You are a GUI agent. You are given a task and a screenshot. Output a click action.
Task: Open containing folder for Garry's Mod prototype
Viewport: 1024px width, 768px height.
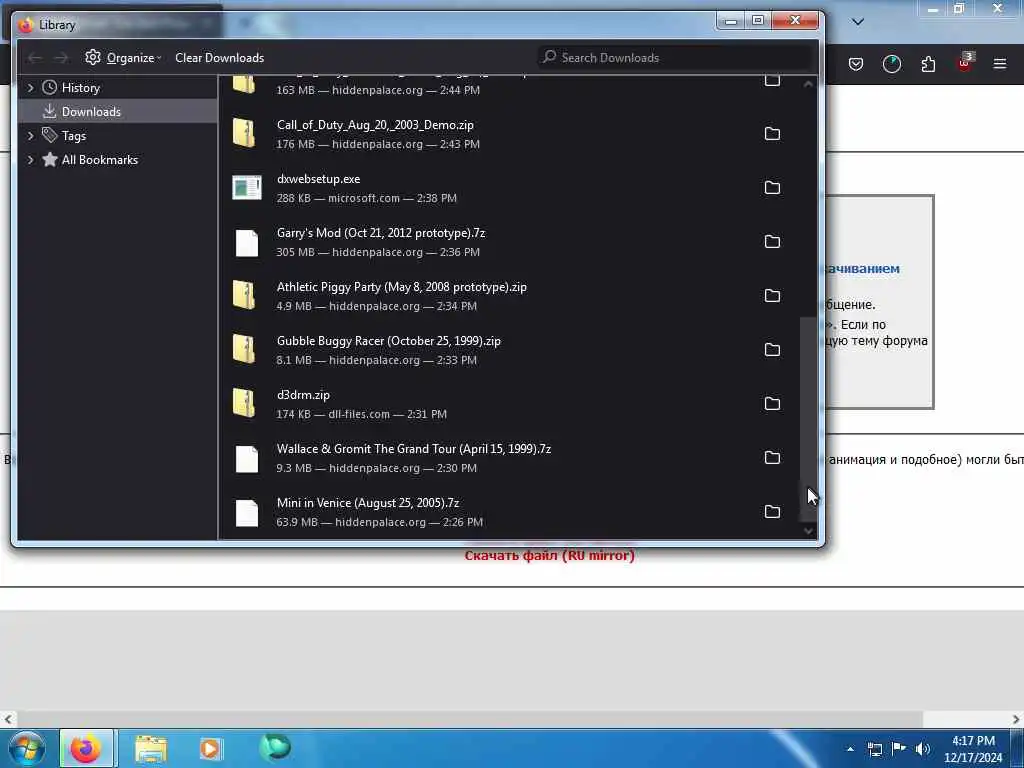point(772,242)
